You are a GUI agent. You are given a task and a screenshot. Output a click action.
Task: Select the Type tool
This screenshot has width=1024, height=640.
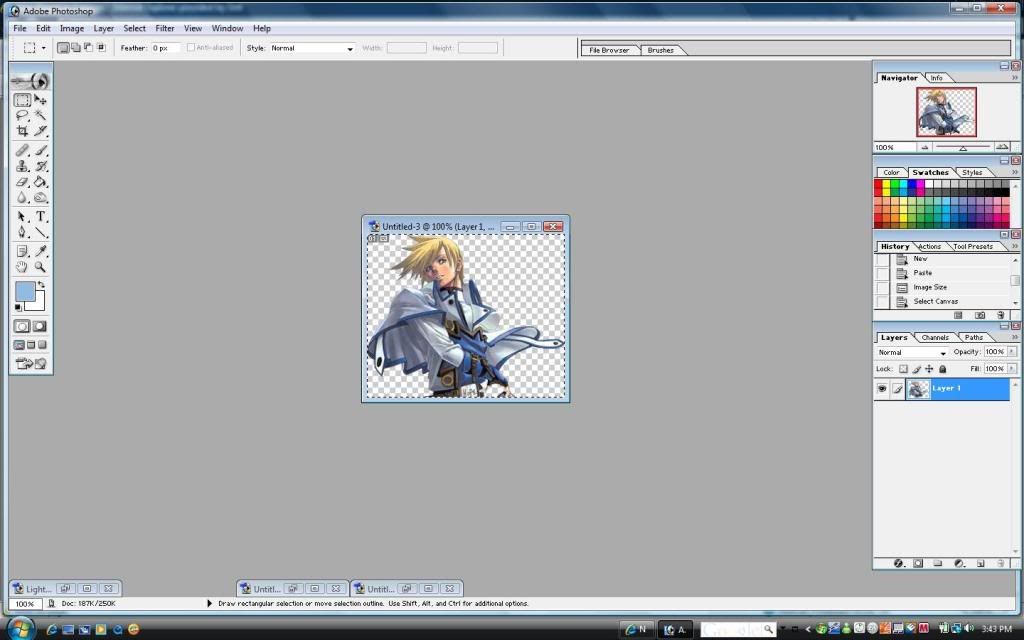(x=40, y=216)
